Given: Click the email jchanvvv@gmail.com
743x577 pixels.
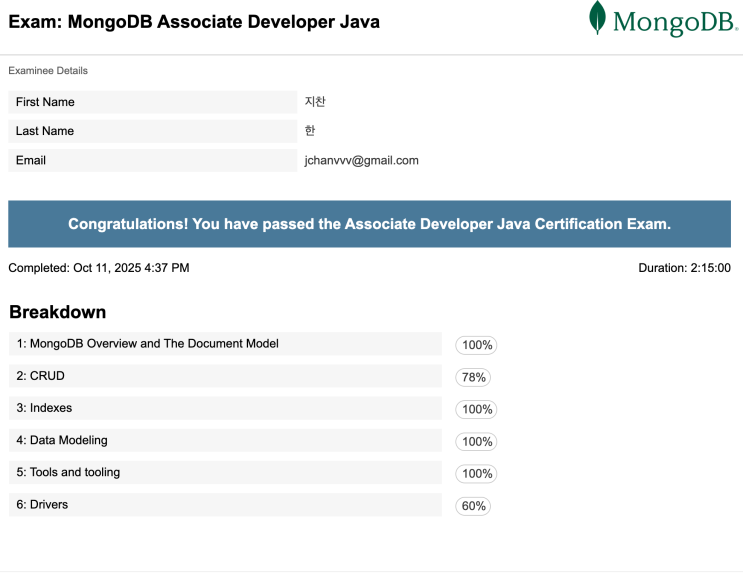Looking at the screenshot, I should coord(362,161).
